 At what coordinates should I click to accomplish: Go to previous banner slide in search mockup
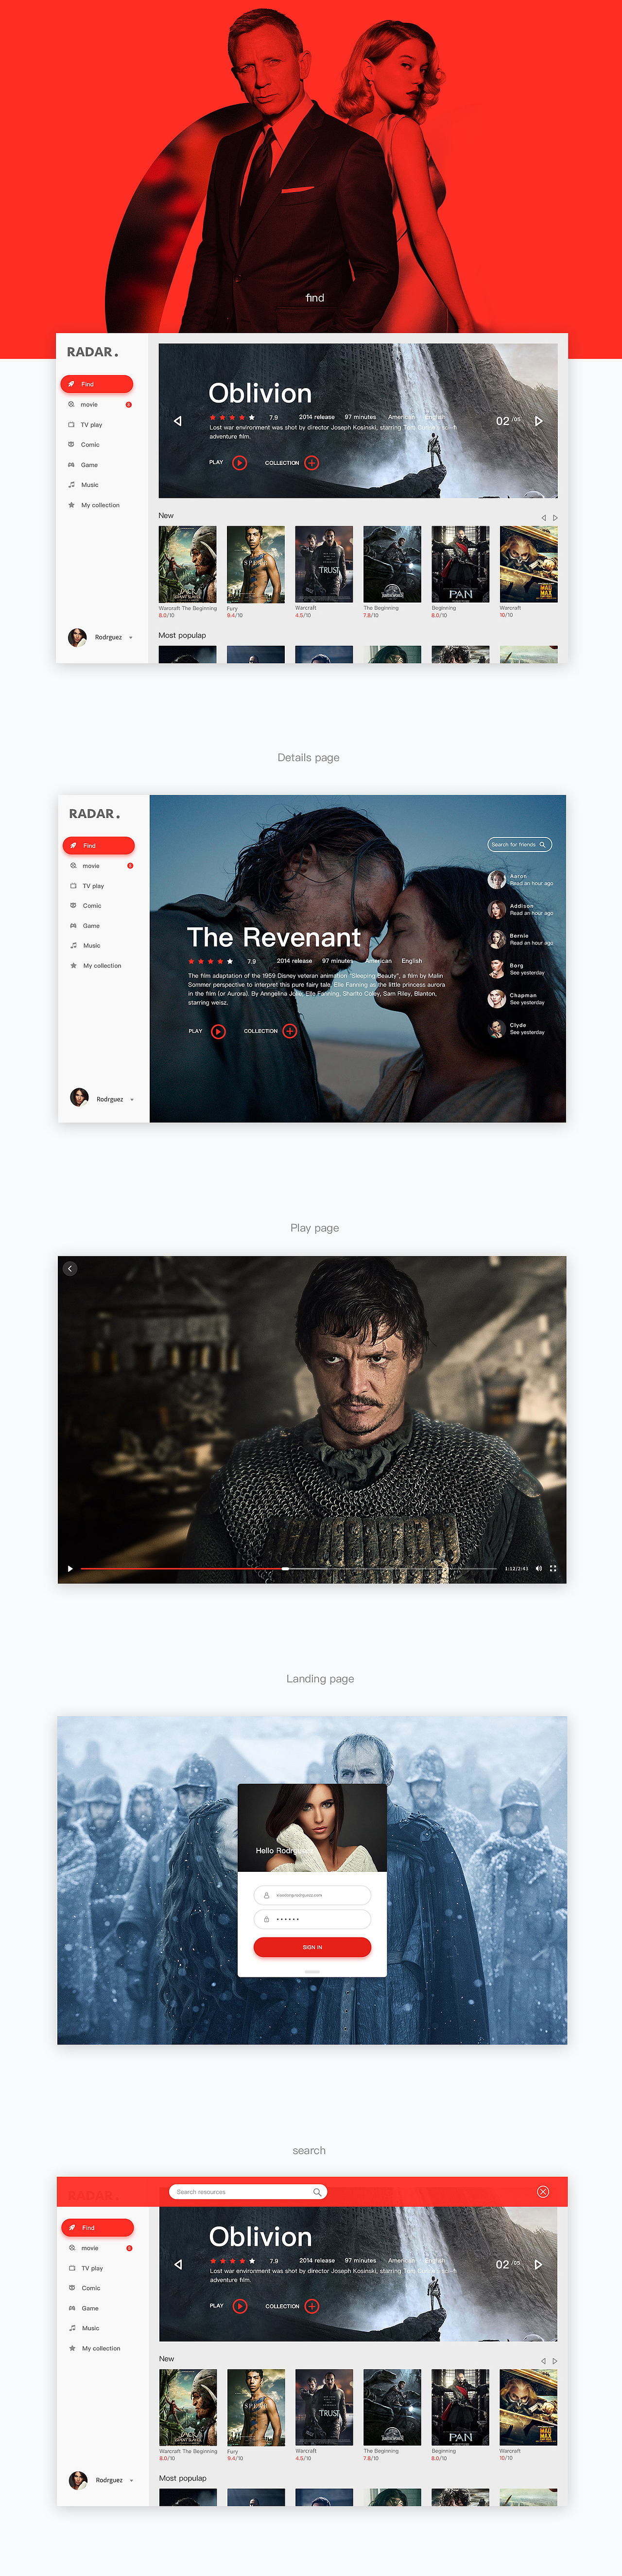[178, 2265]
